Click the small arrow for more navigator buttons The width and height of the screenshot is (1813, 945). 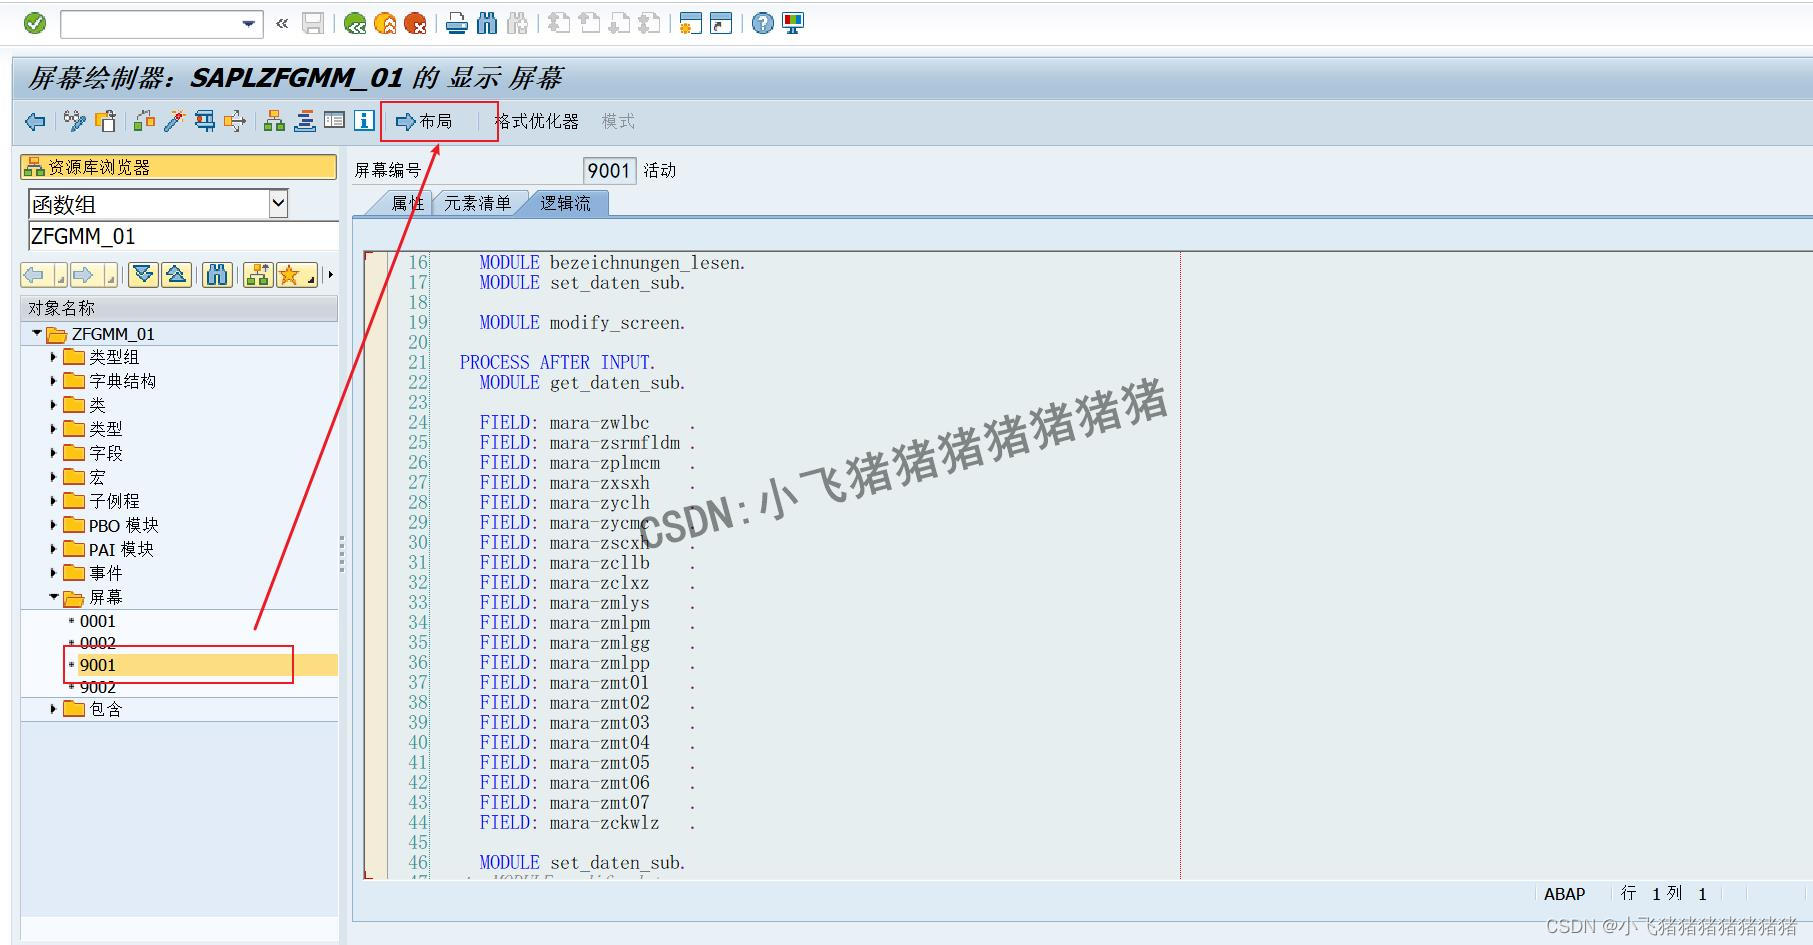[330, 275]
